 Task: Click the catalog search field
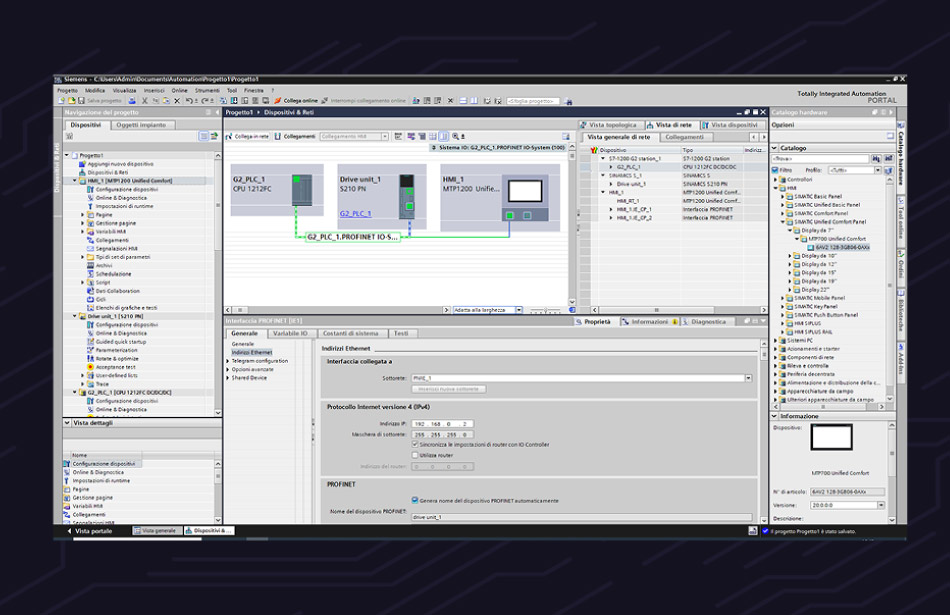820,158
